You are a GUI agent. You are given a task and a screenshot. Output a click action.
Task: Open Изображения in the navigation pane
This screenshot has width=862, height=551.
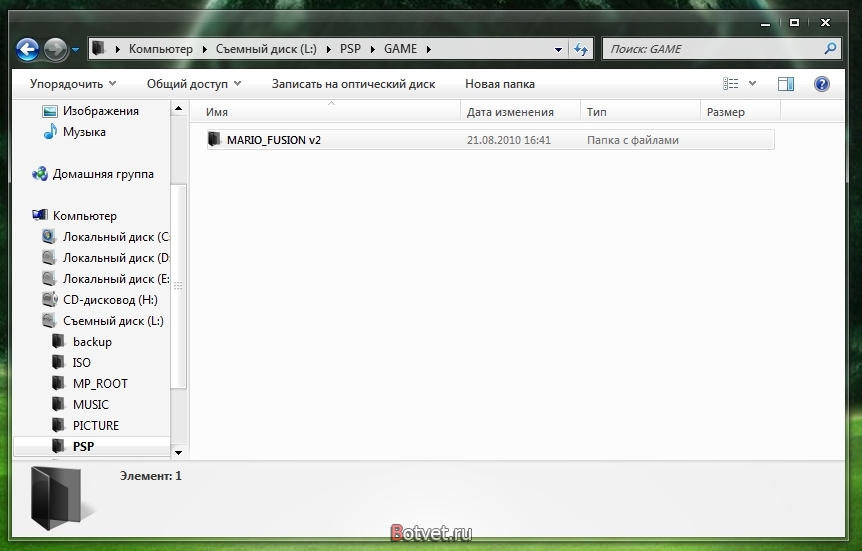[x=101, y=111]
